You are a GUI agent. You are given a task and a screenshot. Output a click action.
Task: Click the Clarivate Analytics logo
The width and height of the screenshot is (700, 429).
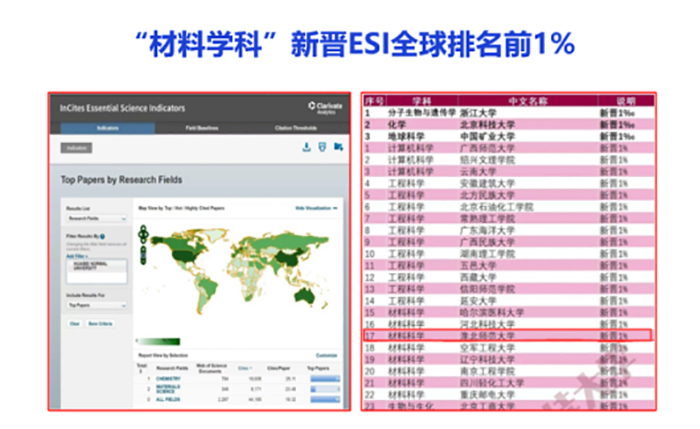tap(325, 109)
